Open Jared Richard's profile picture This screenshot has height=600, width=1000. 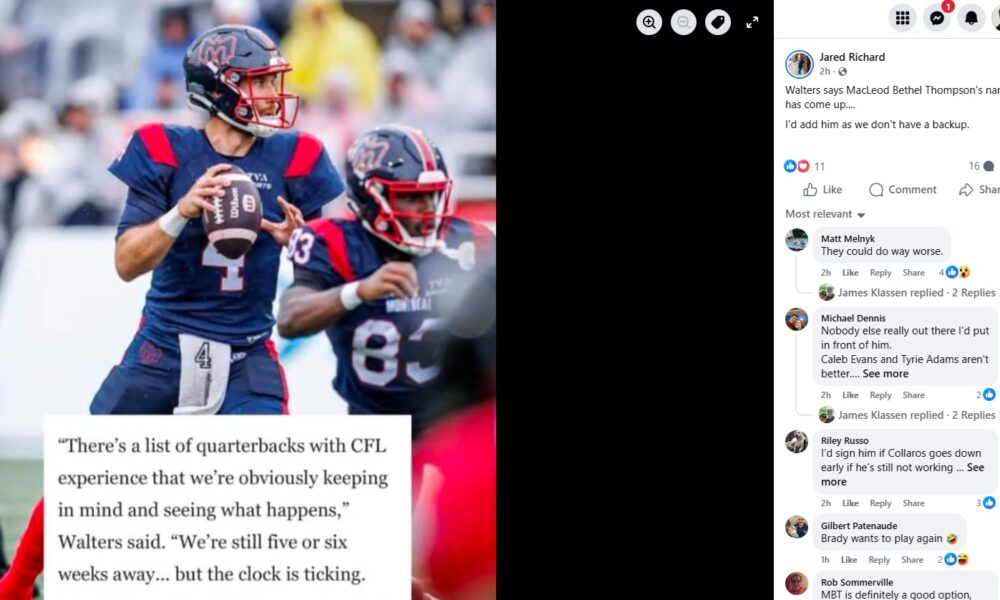tap(798, 64)
